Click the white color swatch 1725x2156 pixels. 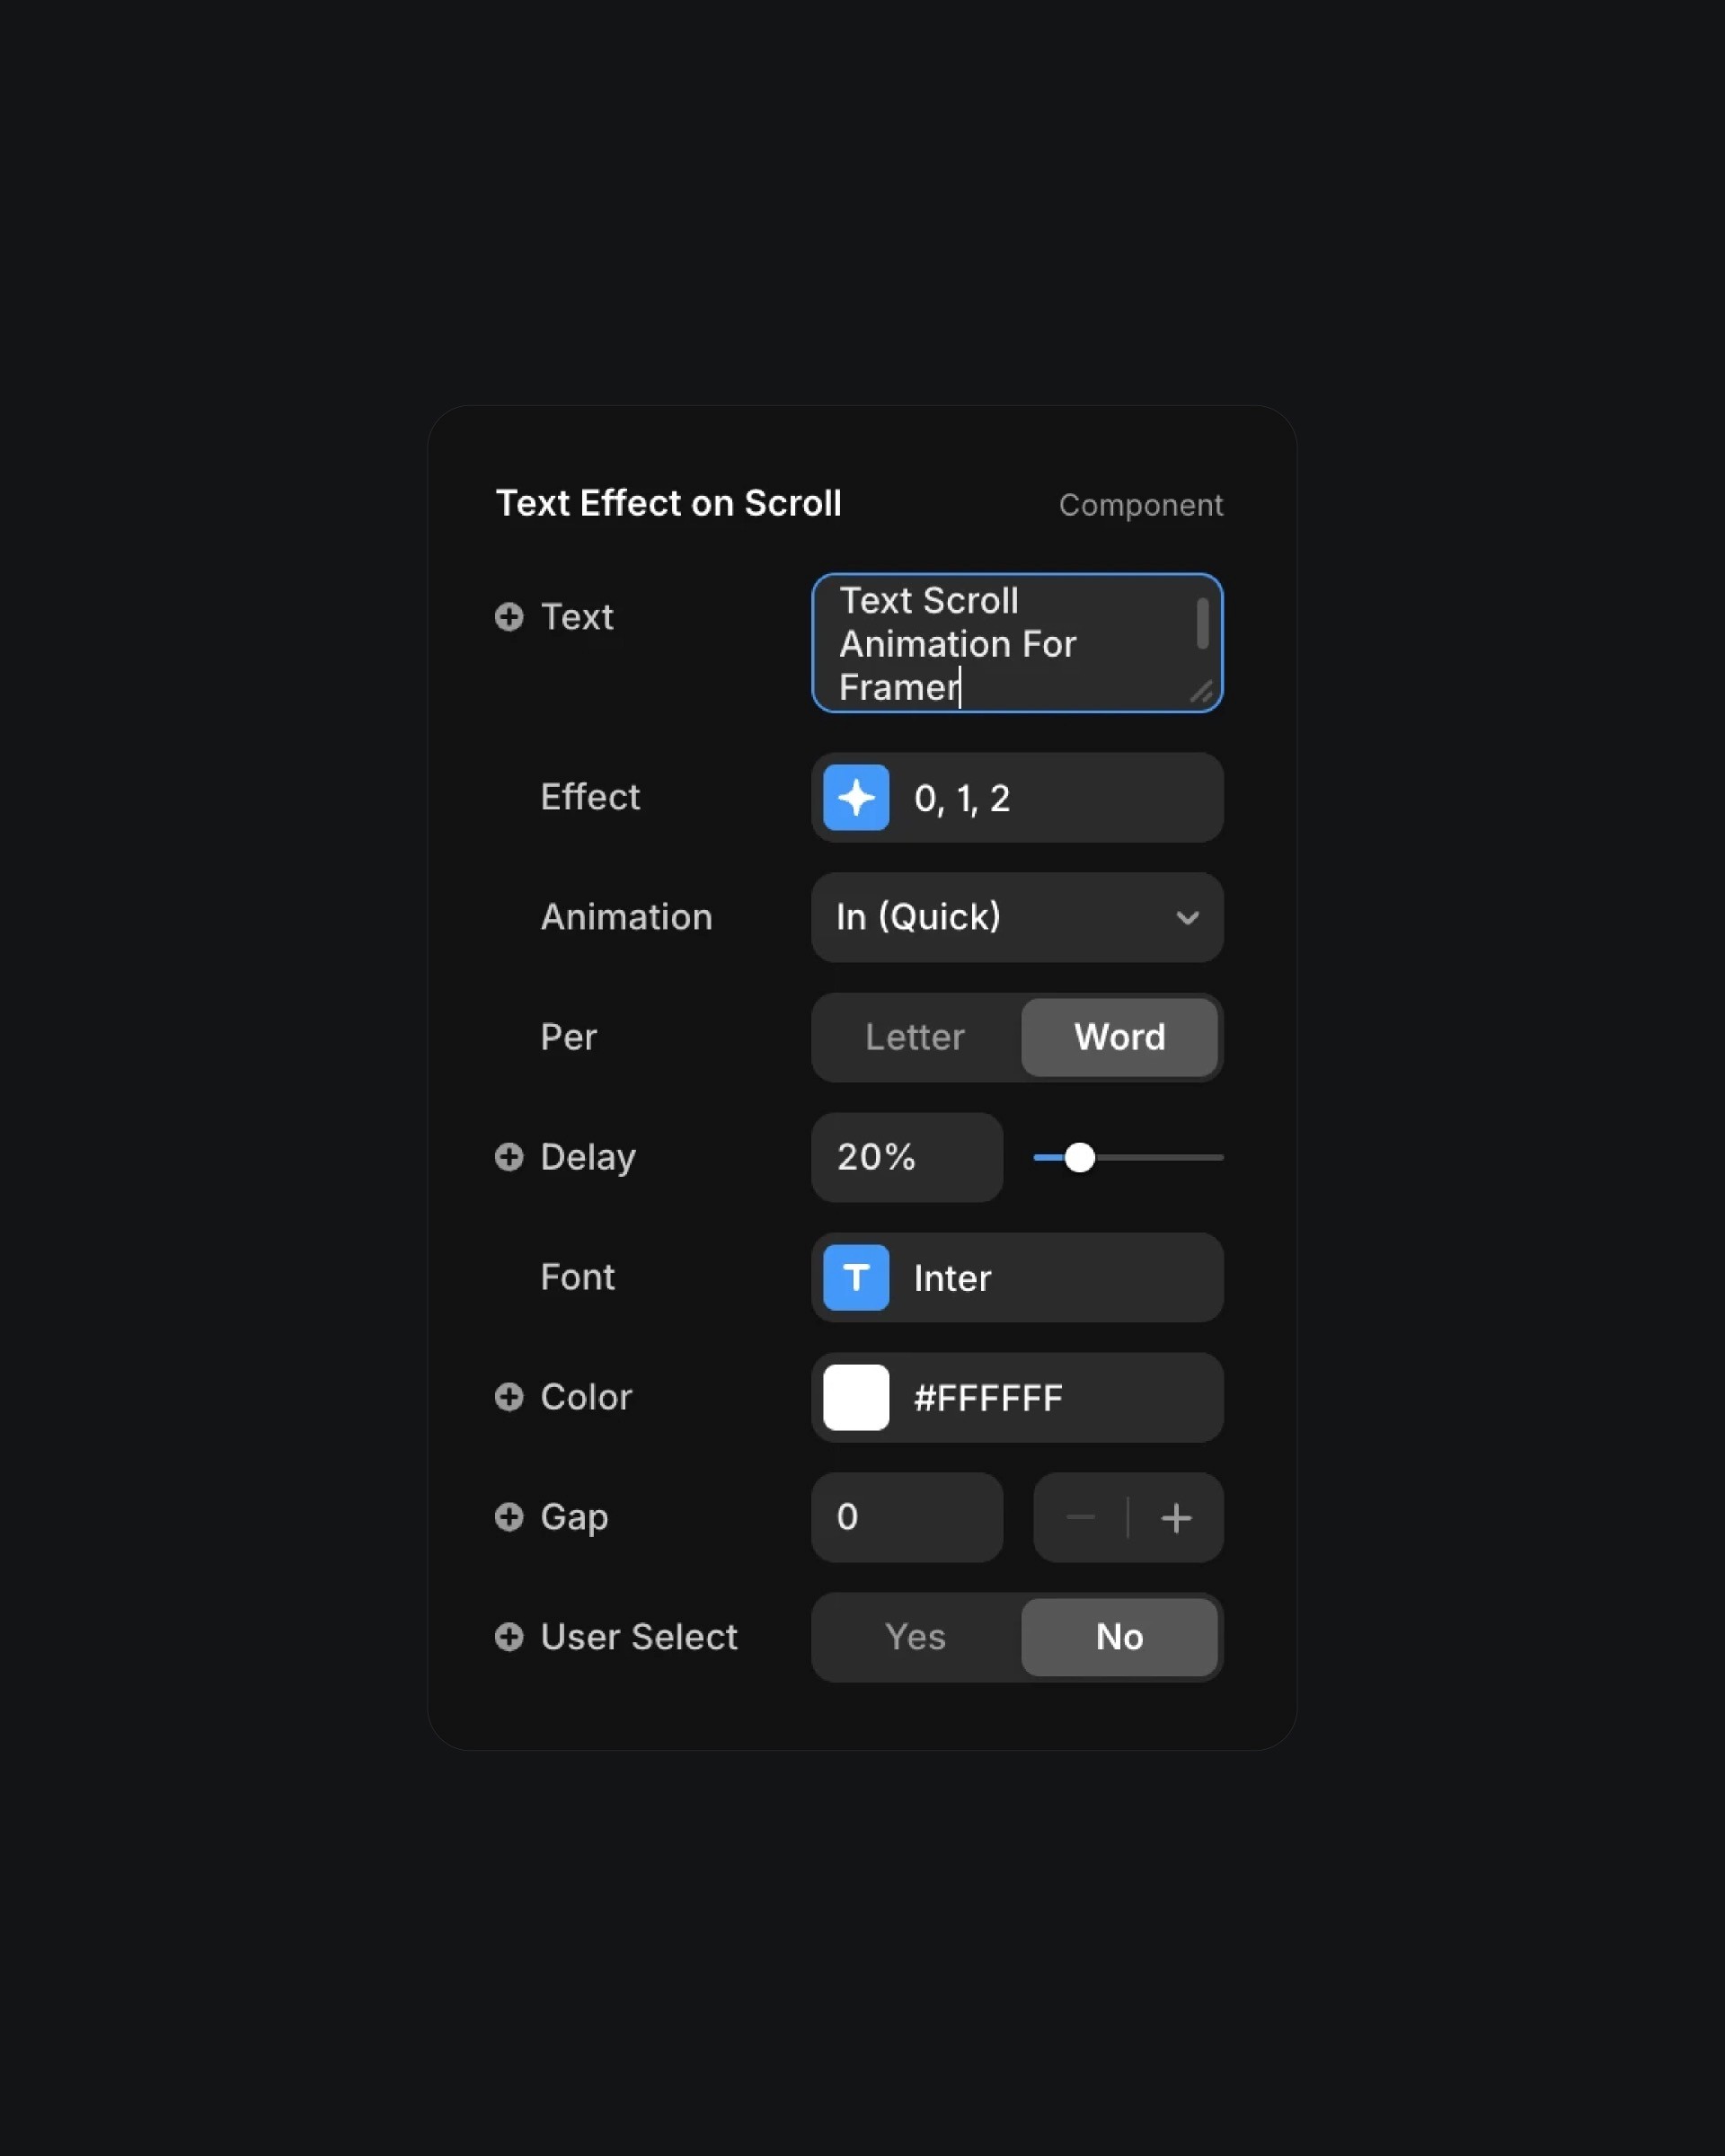coord(855,1396)
